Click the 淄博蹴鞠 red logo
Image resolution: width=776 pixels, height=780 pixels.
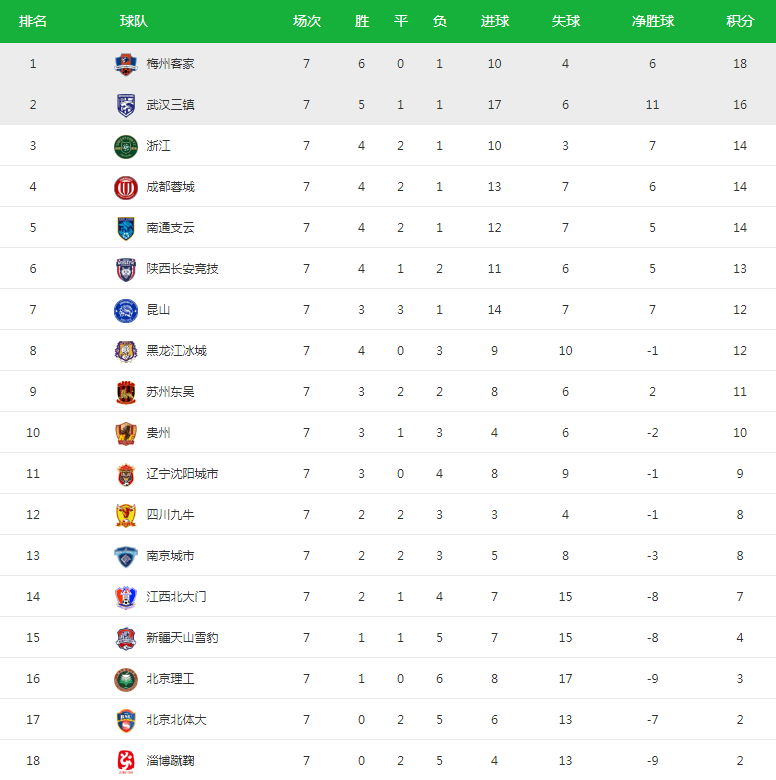(x=125, y=761)
